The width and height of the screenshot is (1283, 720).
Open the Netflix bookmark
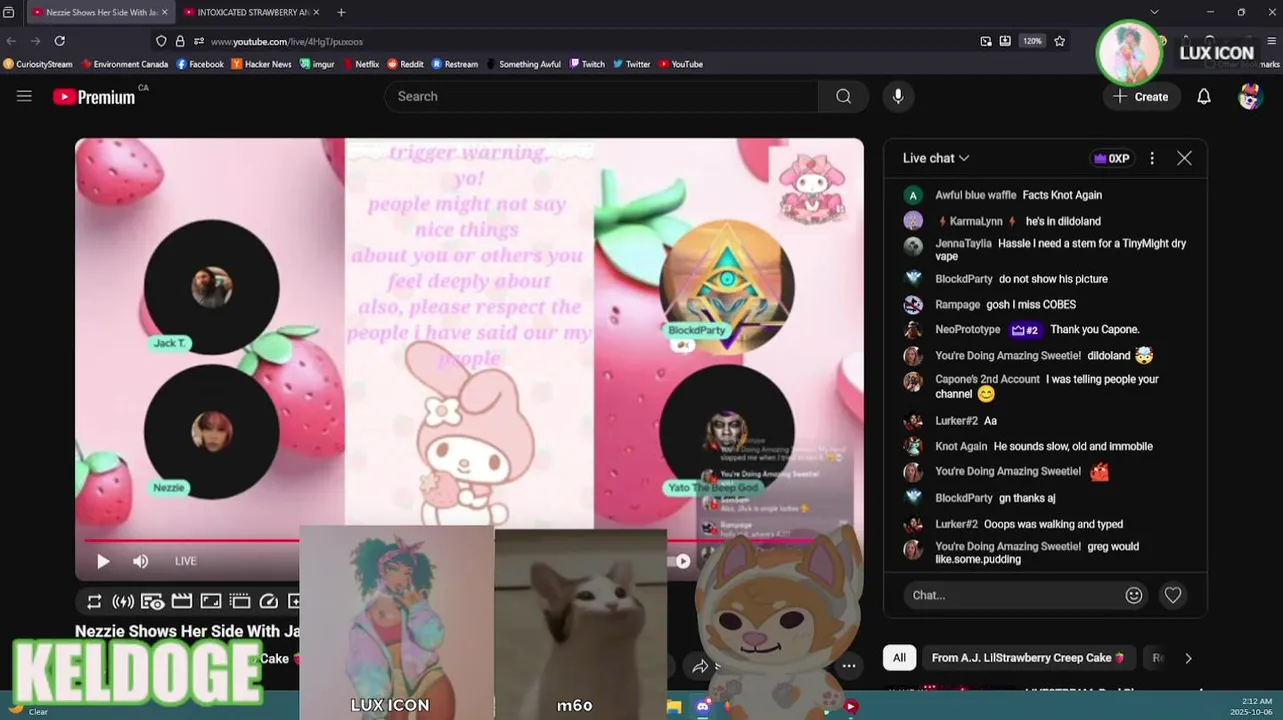(x=361, y=64)
